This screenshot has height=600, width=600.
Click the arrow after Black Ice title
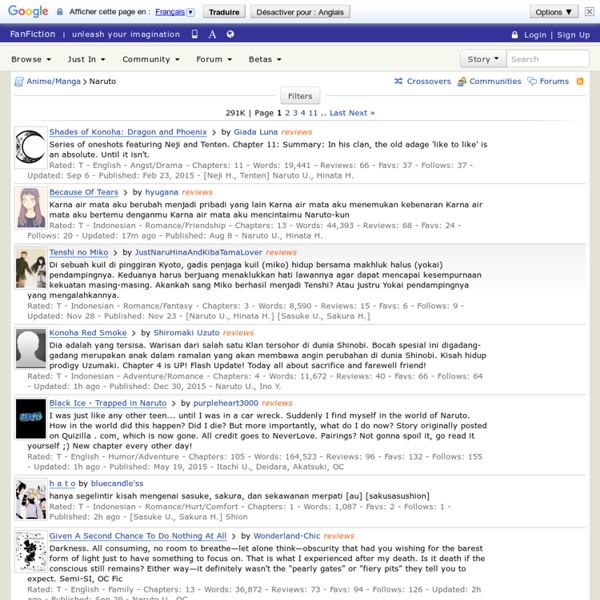click(x=173, y=403)
